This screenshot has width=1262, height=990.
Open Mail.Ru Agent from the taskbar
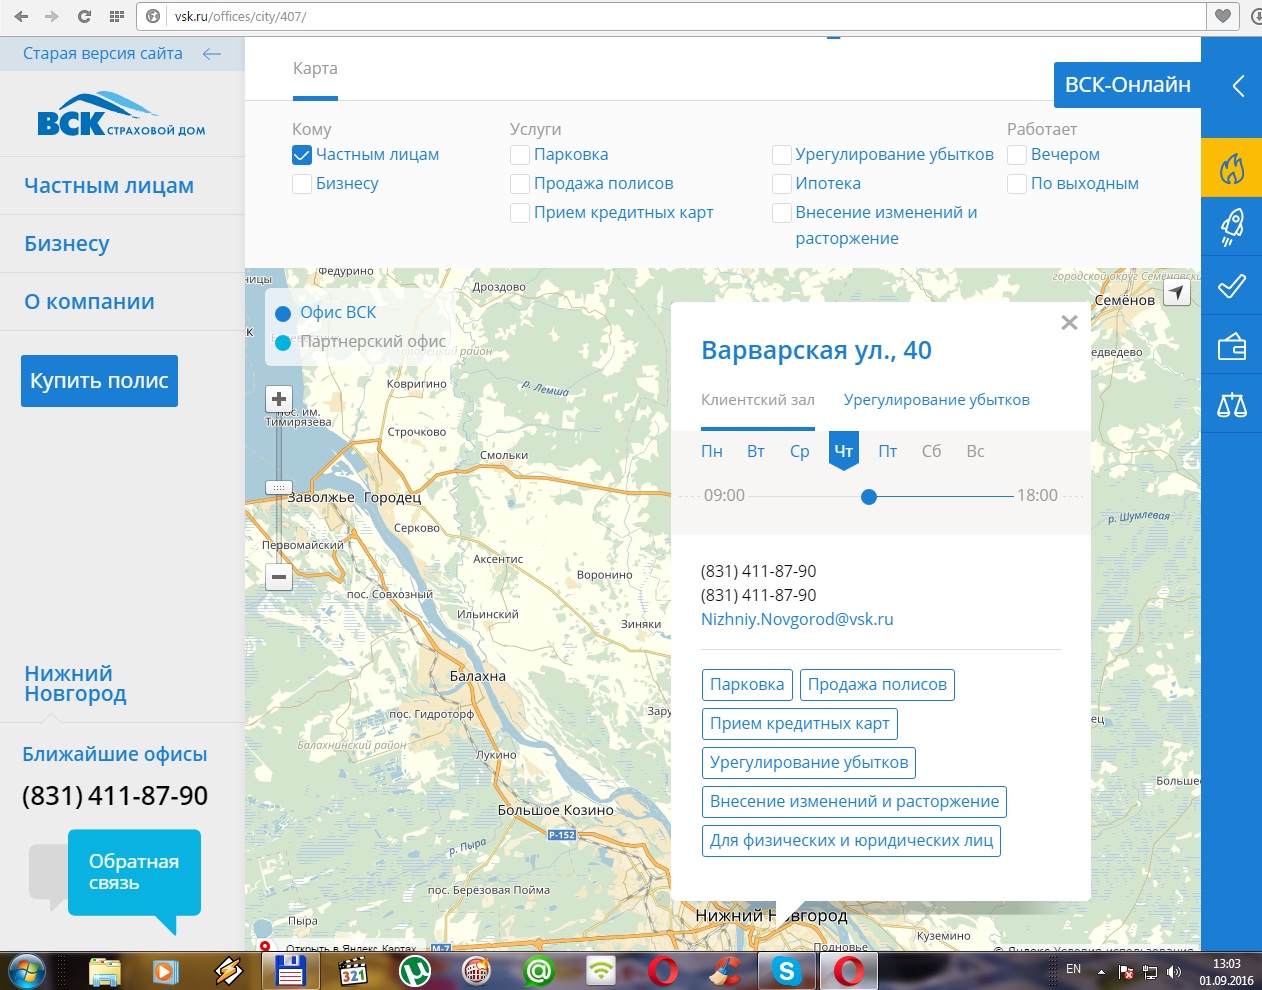coord(538,971)
